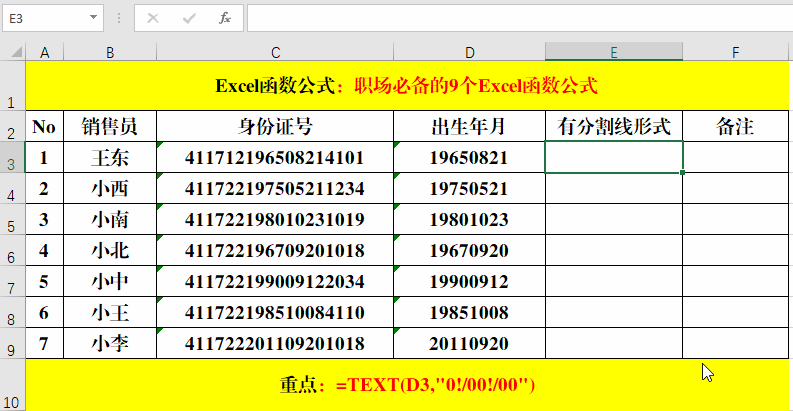Select the cell containing 小西
Image resolution: width=793 pixels, height=411 pixels.
(110, 188)
